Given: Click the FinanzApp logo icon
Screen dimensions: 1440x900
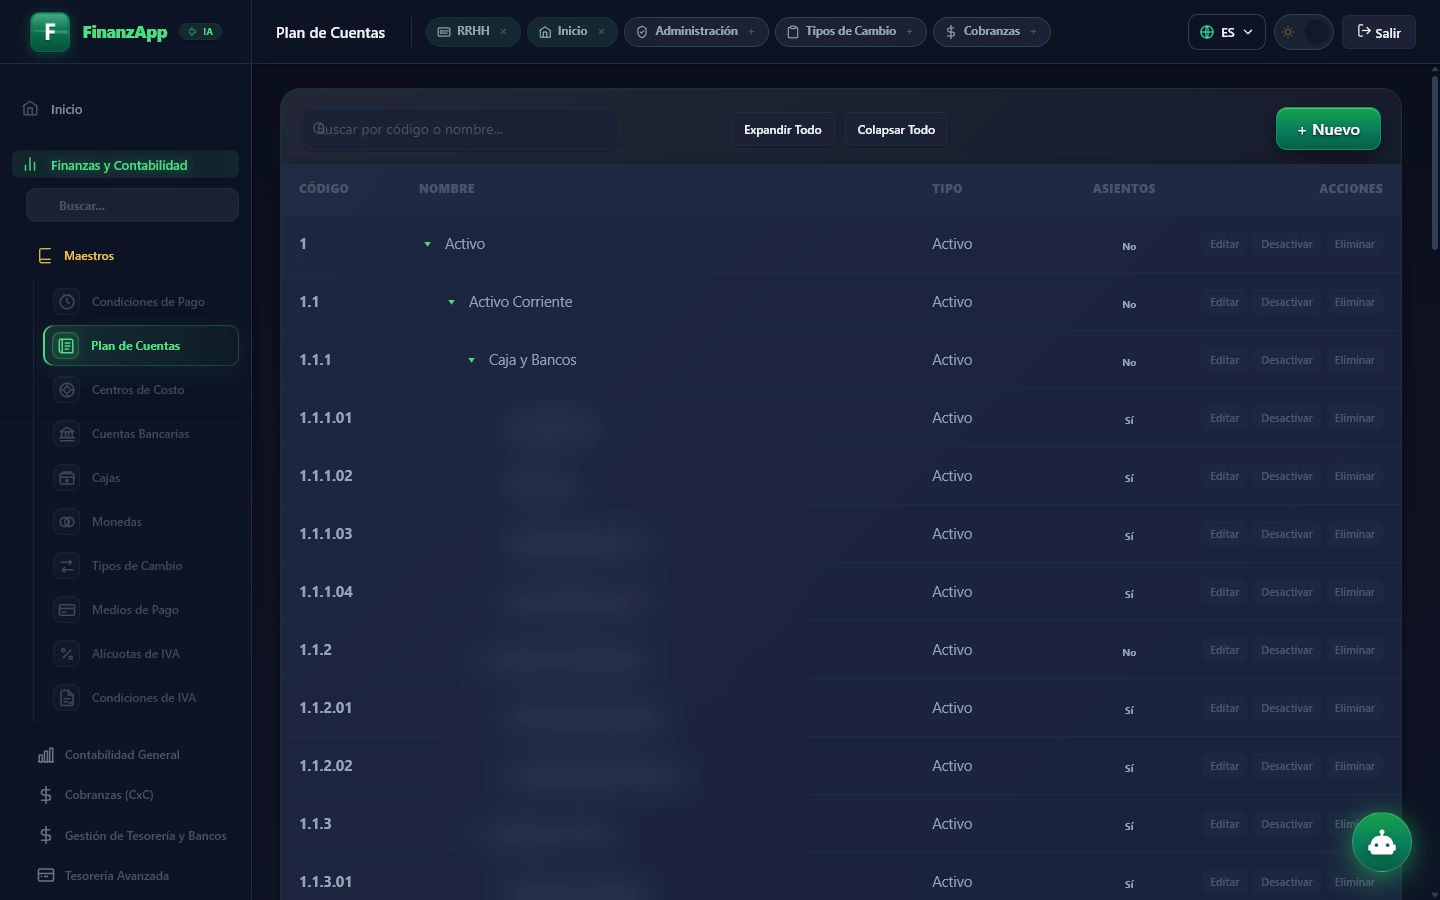Looking at the screenshot, I should coord(50,32).
